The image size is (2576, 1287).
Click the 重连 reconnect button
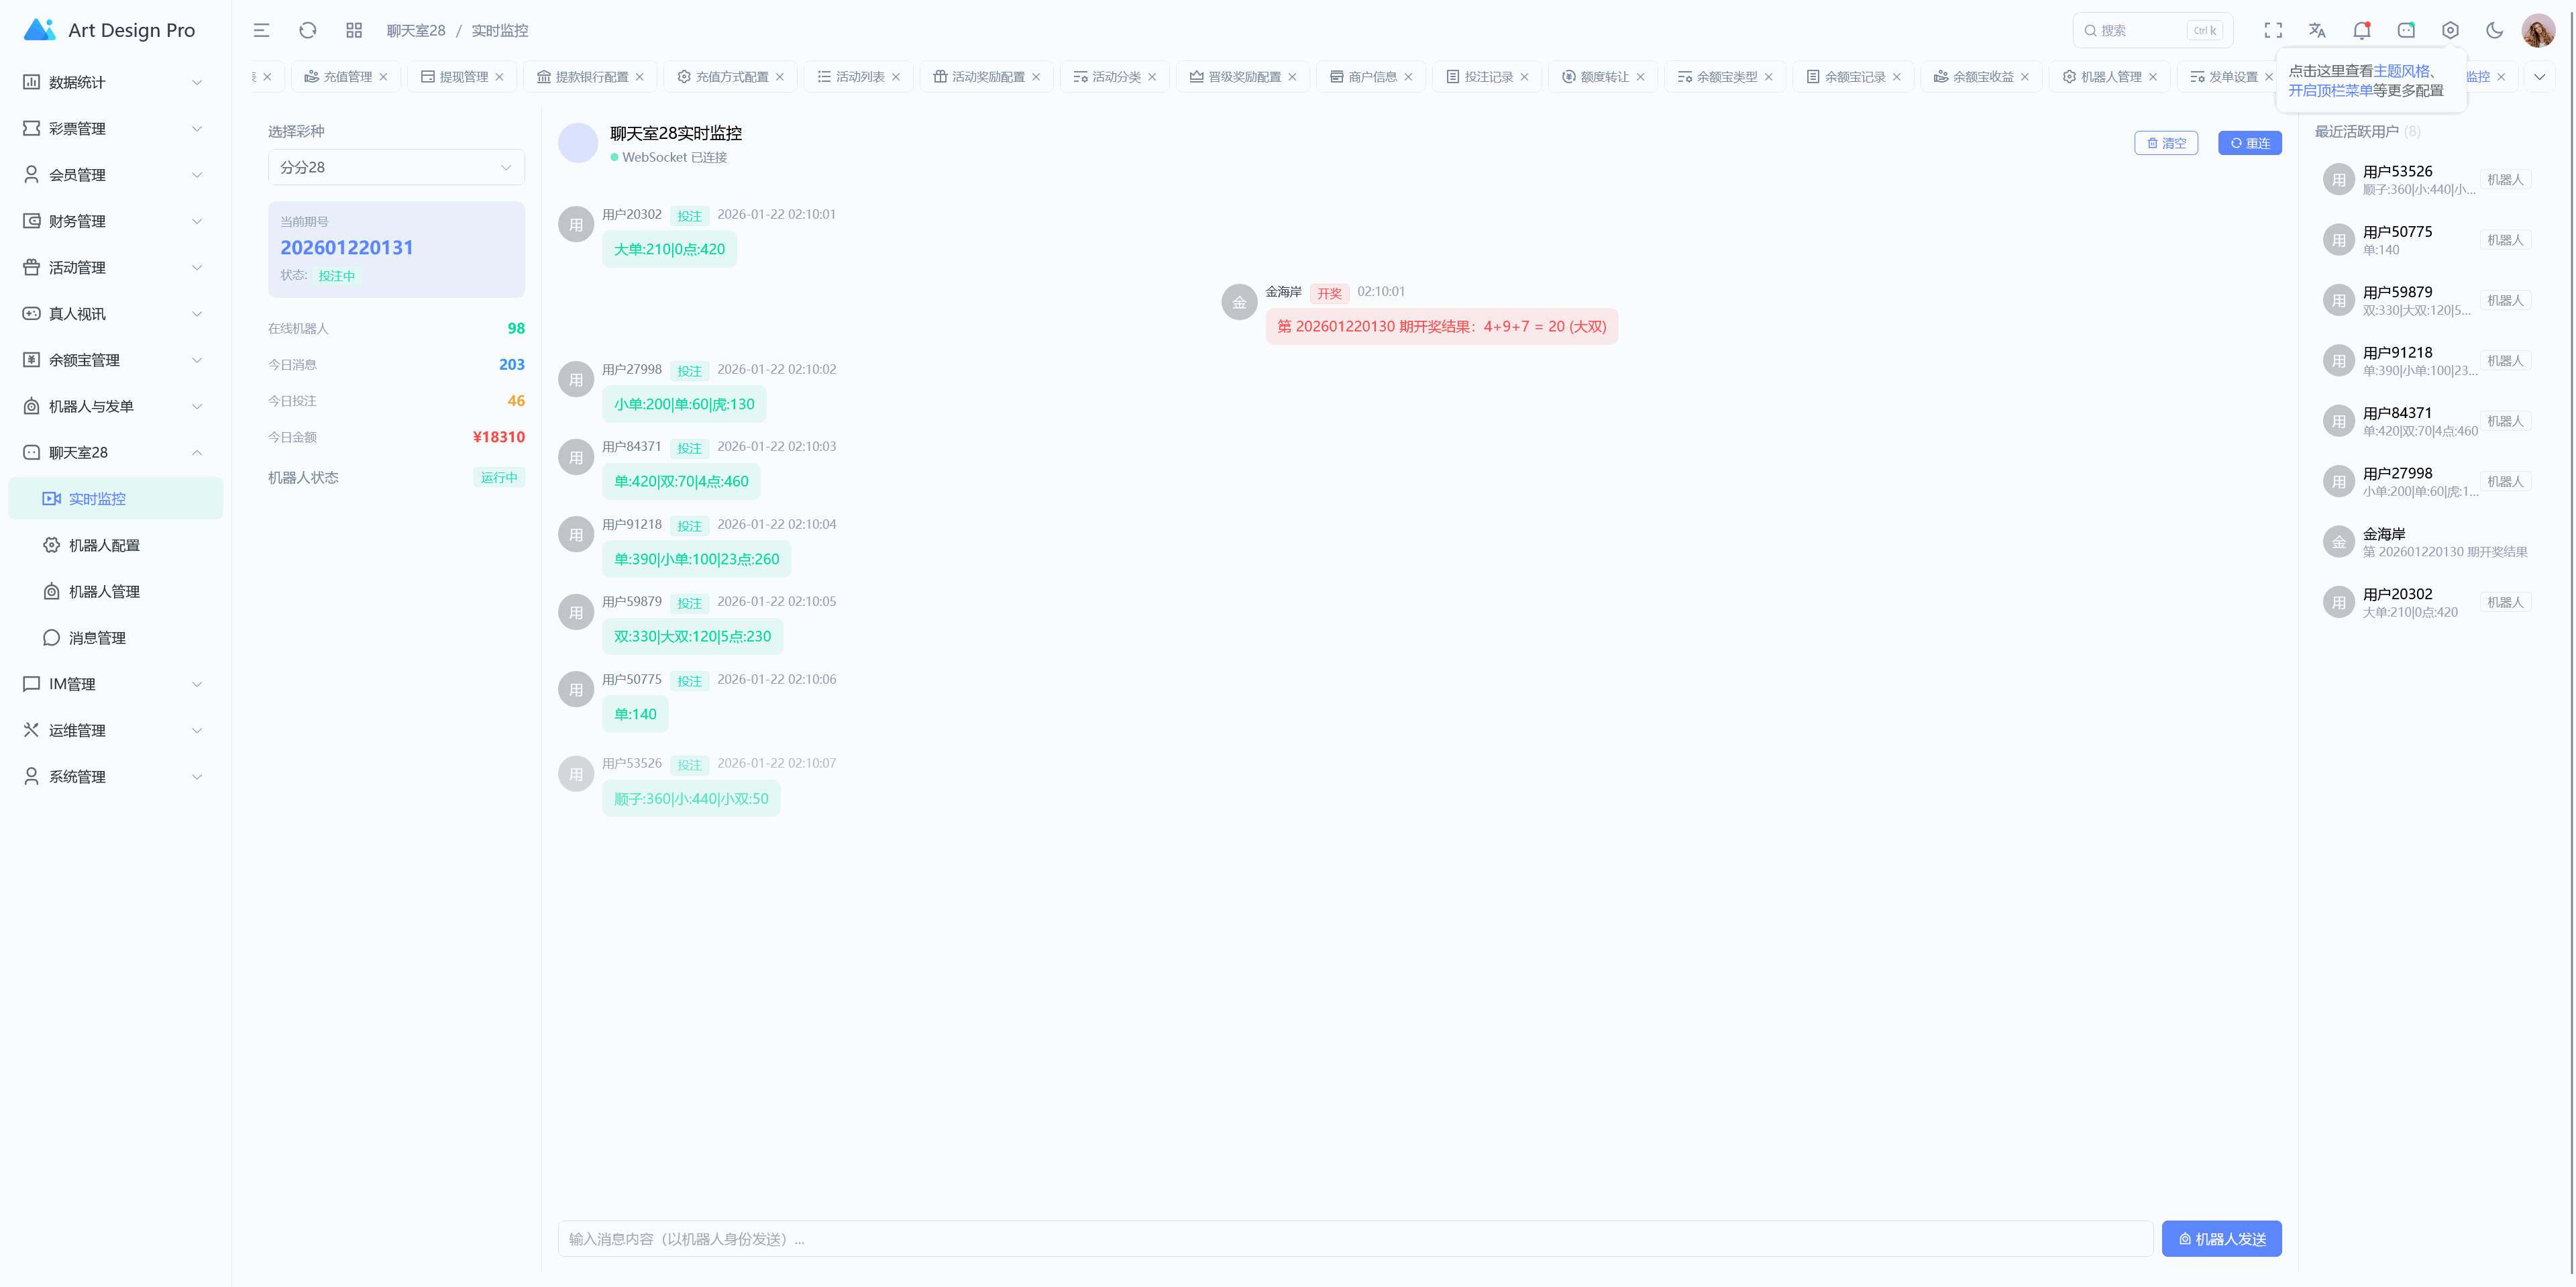click(x=2249, y=143)
